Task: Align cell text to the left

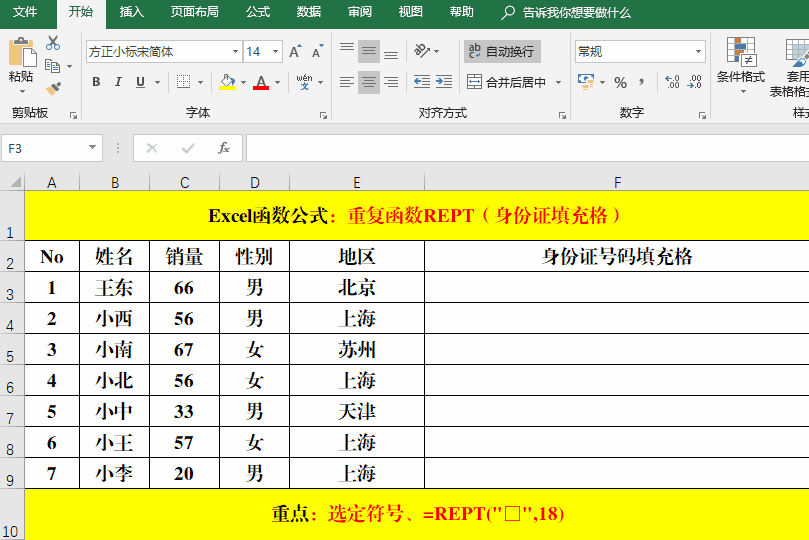Action: (347, 81)
